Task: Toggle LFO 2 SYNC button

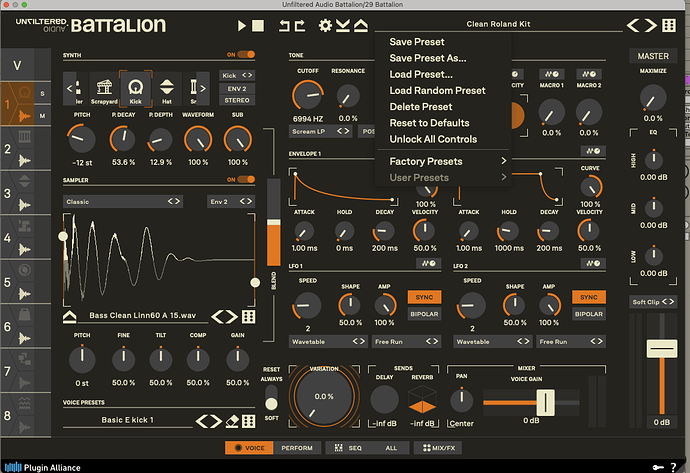Action: 589,297
